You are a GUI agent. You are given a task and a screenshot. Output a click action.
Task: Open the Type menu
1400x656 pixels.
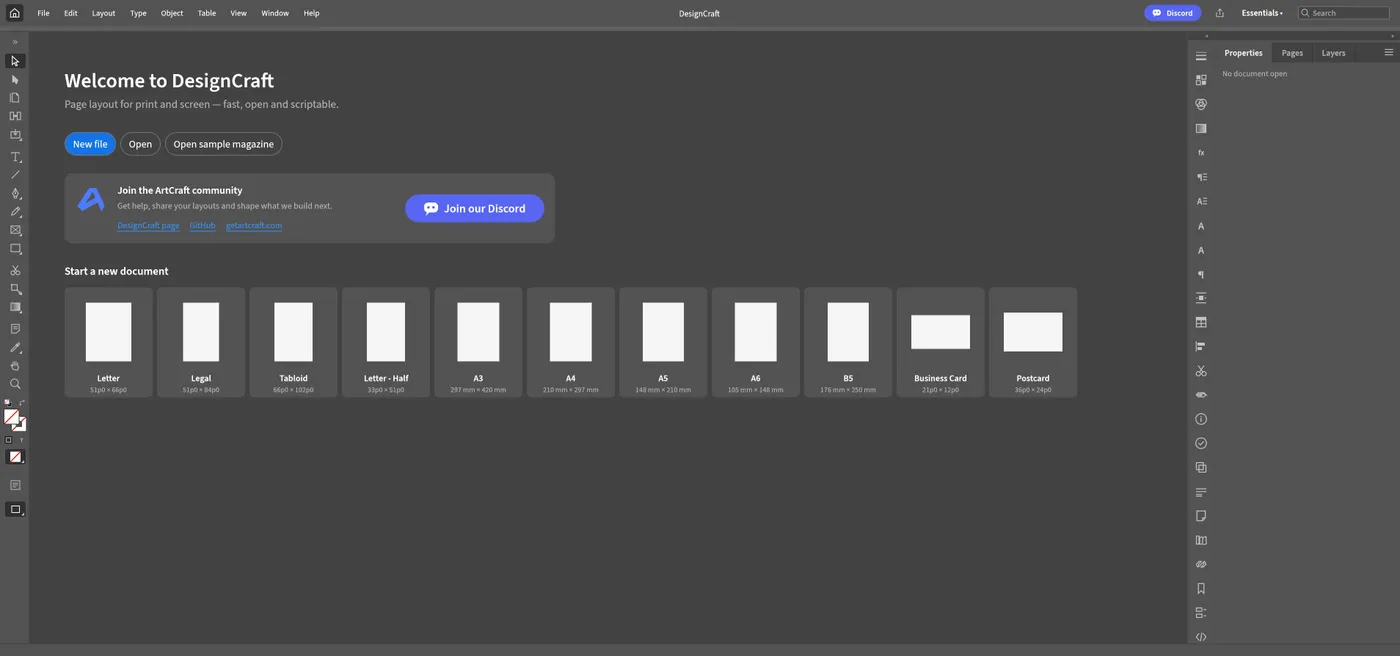138,13
